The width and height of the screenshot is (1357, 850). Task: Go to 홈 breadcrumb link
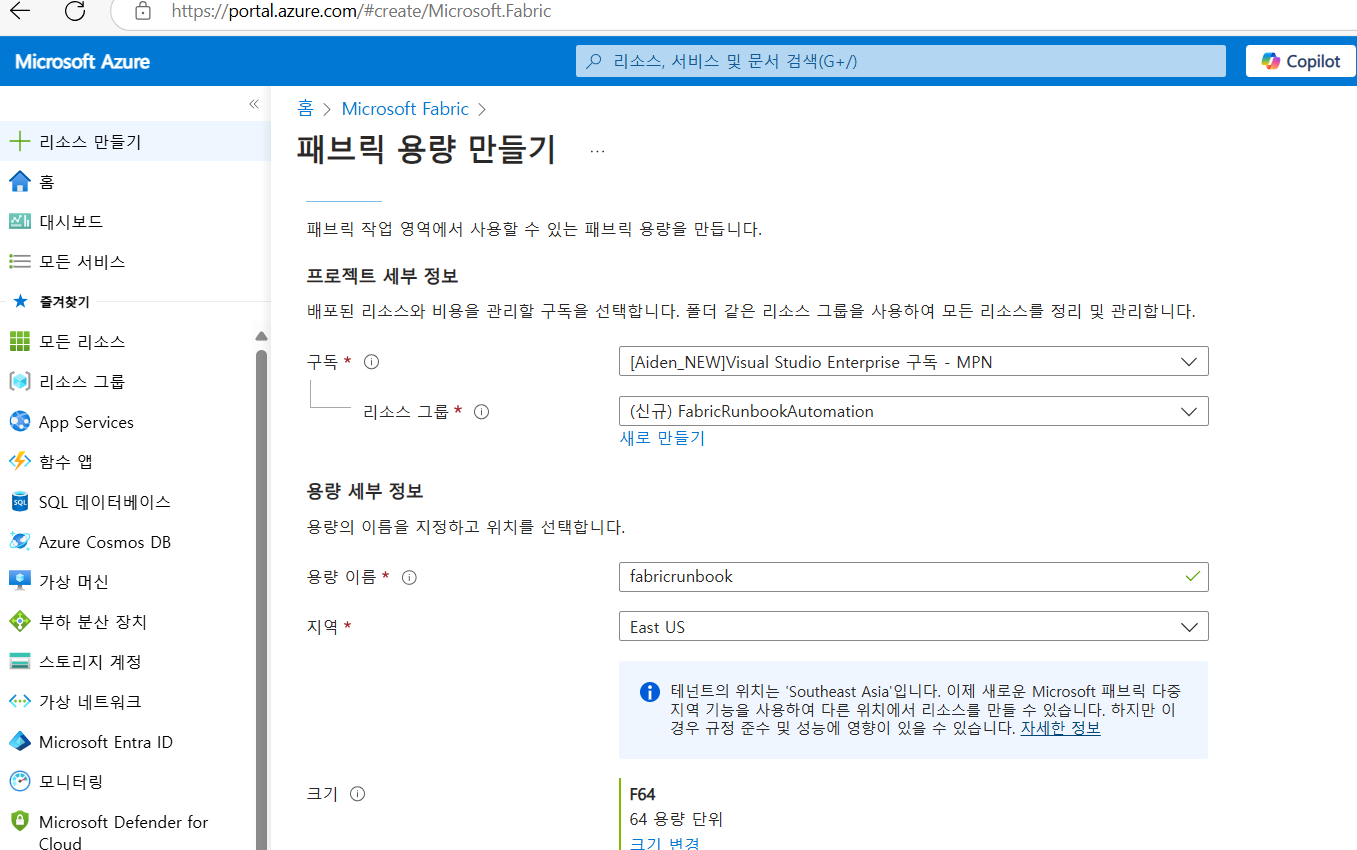[305, 109]
